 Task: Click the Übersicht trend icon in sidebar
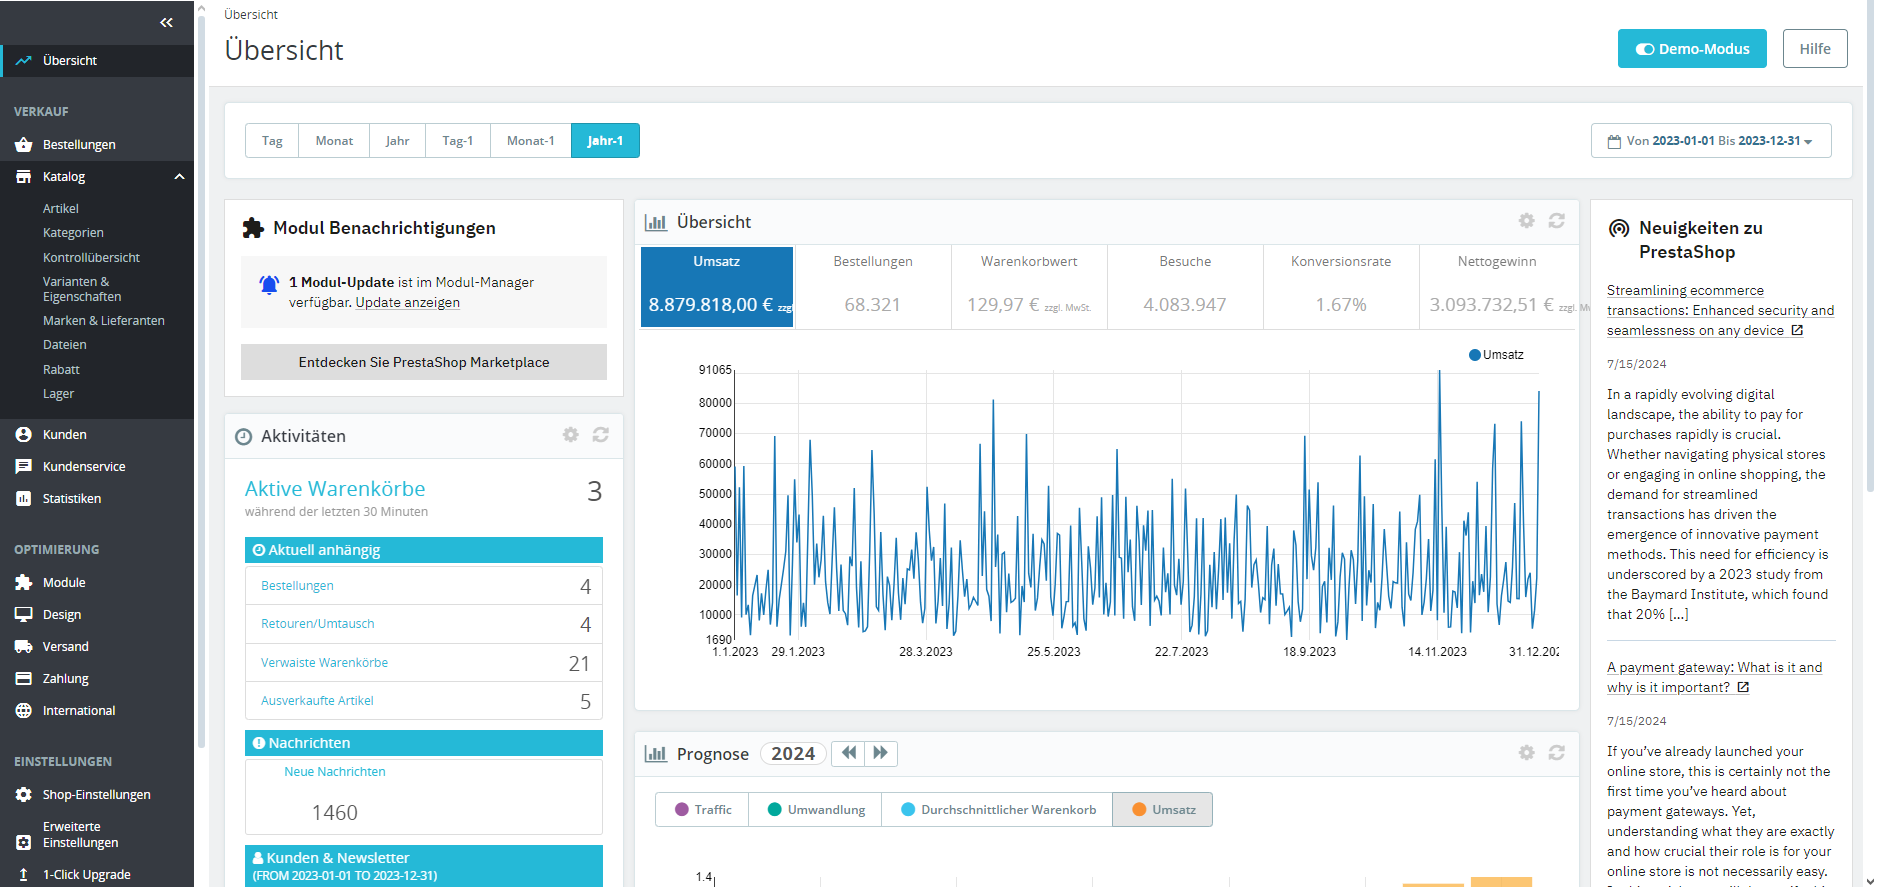pyautogui.click(x=24, y=61)
